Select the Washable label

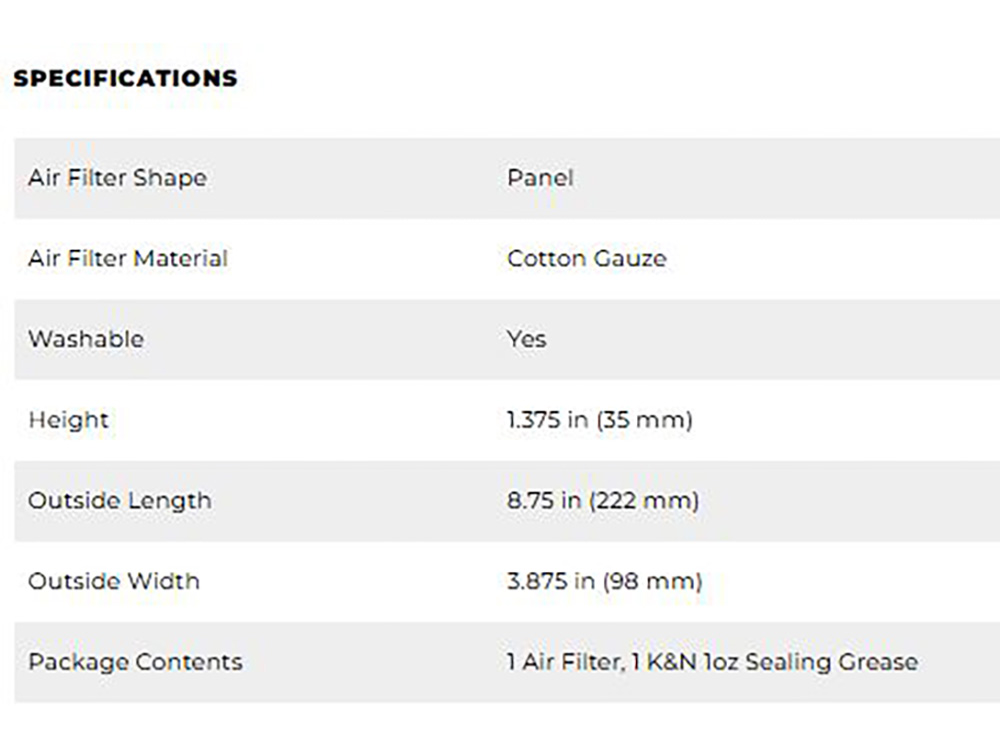pyautogui.click(x=86, y=339)
